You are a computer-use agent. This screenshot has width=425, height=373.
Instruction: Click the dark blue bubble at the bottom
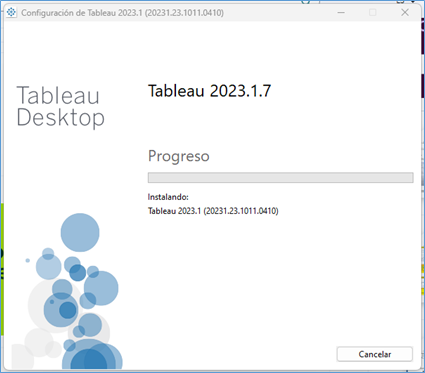click(x=89, y=359)
